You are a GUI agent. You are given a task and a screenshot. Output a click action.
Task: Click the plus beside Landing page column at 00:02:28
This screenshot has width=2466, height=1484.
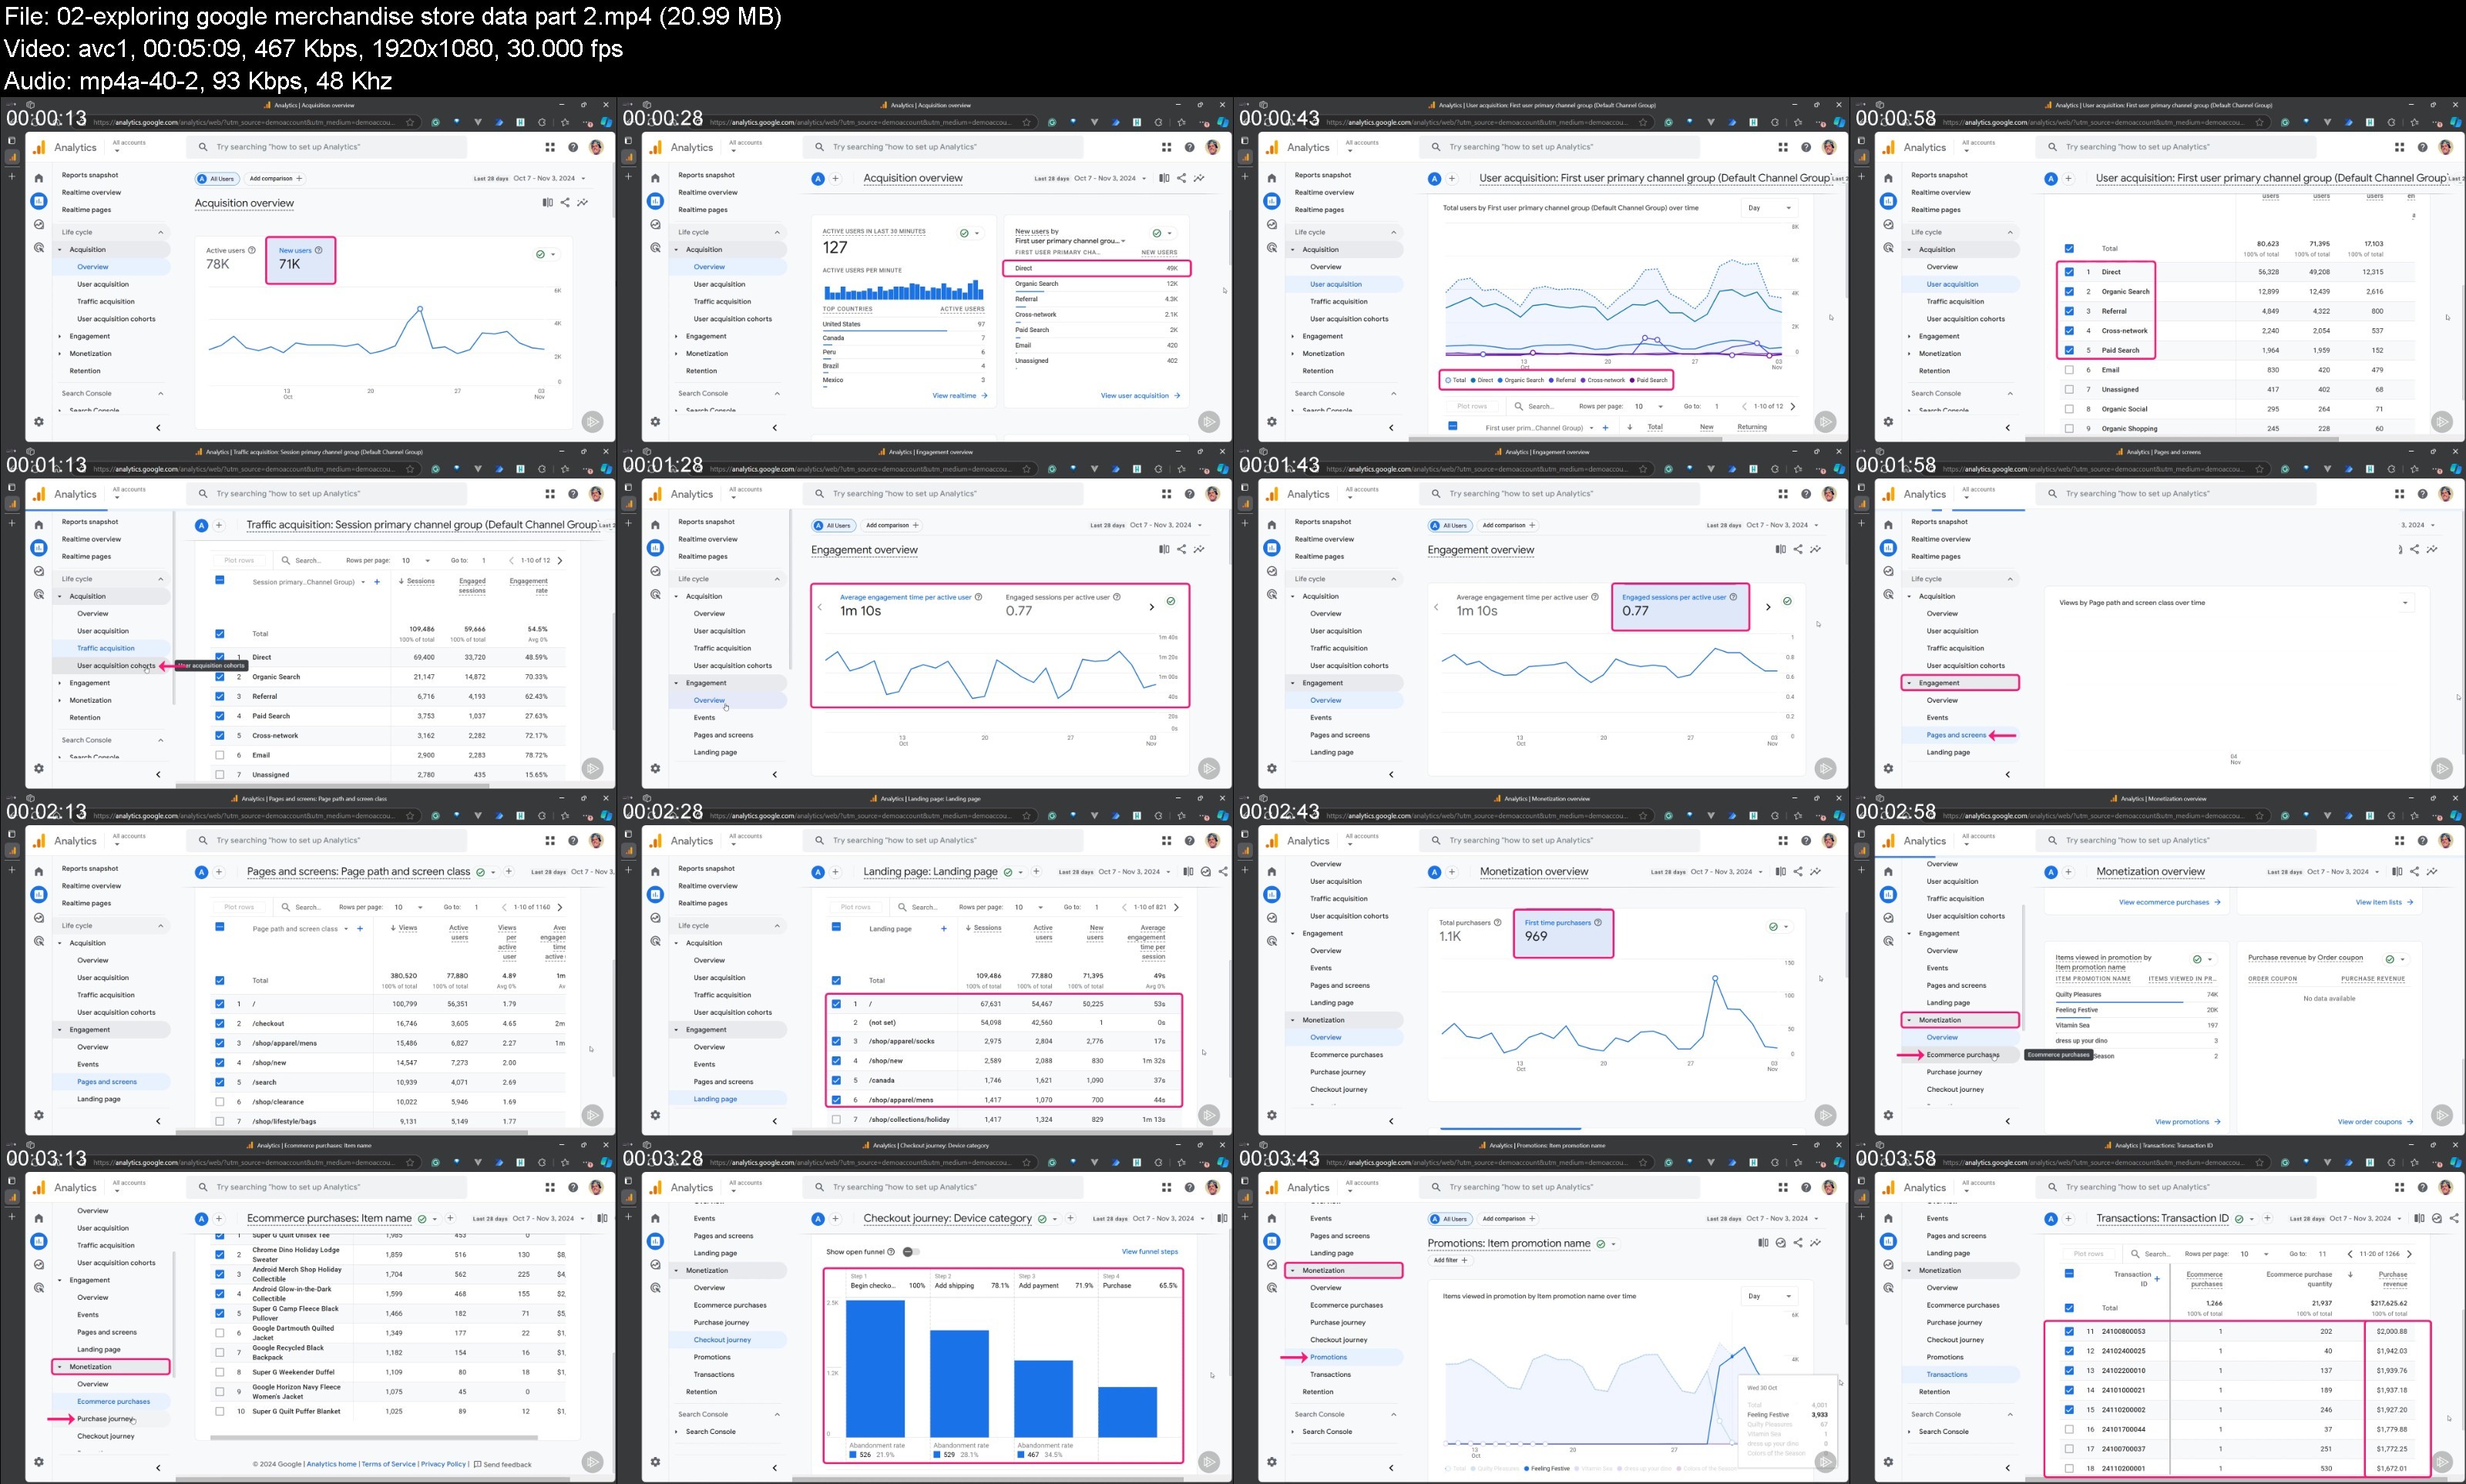click(x=944, y=928)
